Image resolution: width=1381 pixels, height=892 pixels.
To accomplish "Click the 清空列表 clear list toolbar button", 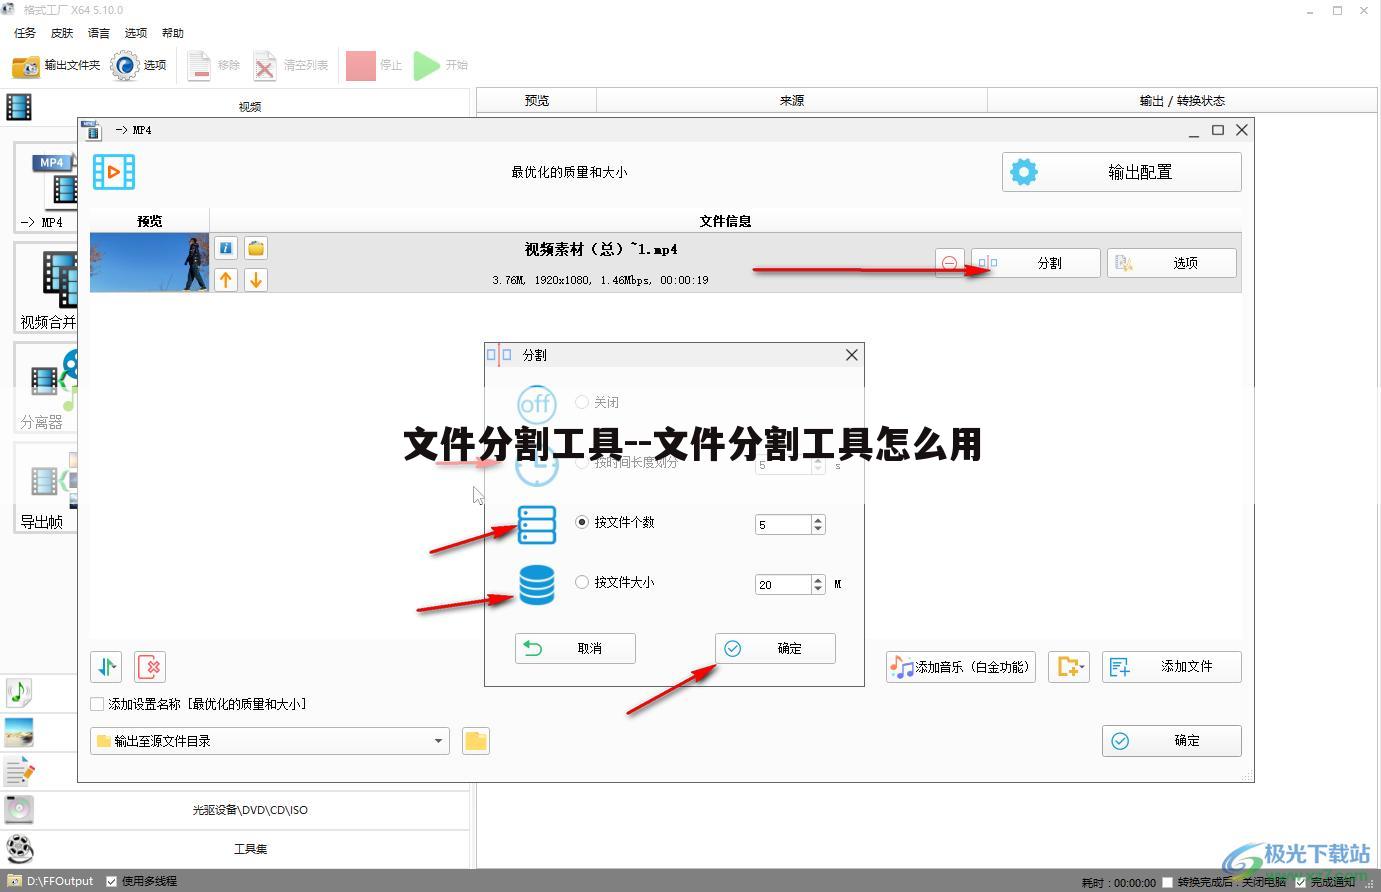I will click(291, 66).
